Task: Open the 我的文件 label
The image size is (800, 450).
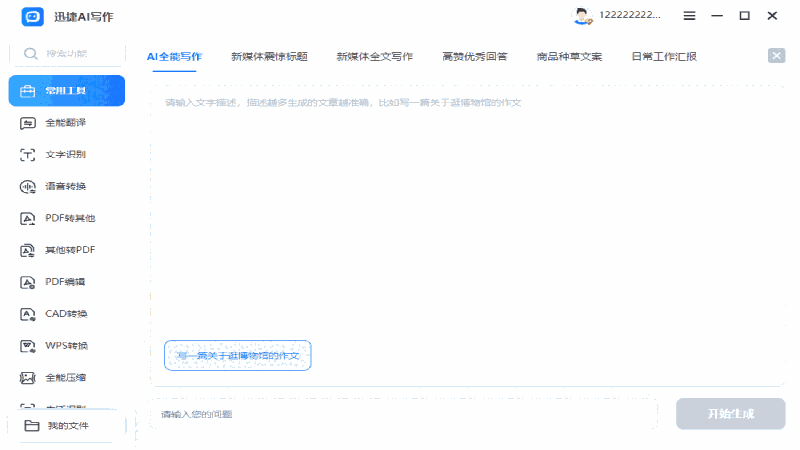Action: (68, 426)
